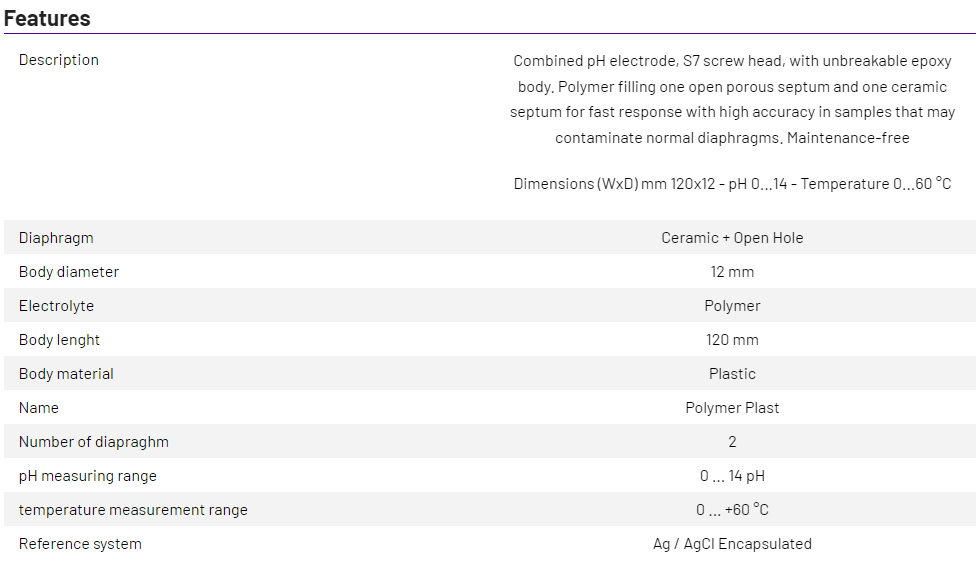This screenshot has height=570, width=979.
Task: Click the '0 ... 14 pH' value
Action: 732,476
